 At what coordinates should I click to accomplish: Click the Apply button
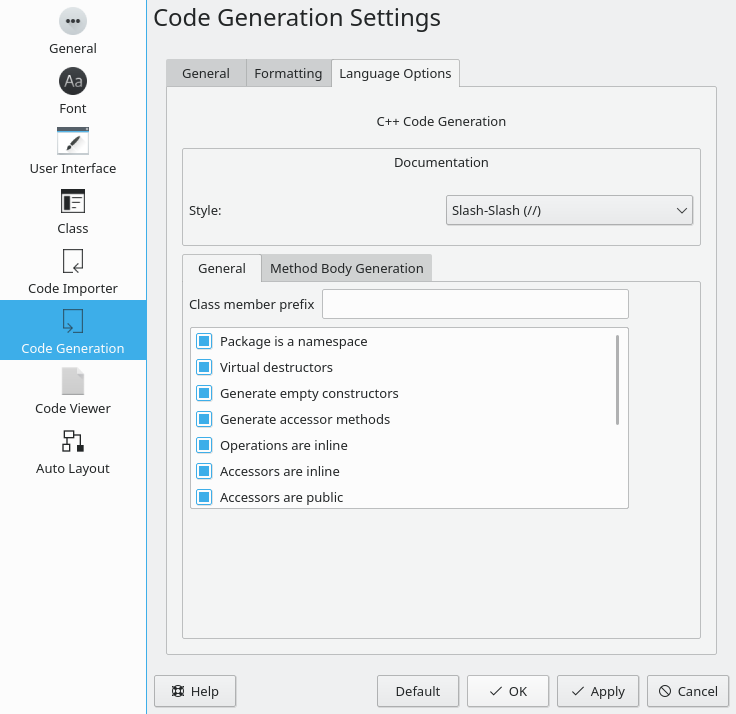[598, 691]
